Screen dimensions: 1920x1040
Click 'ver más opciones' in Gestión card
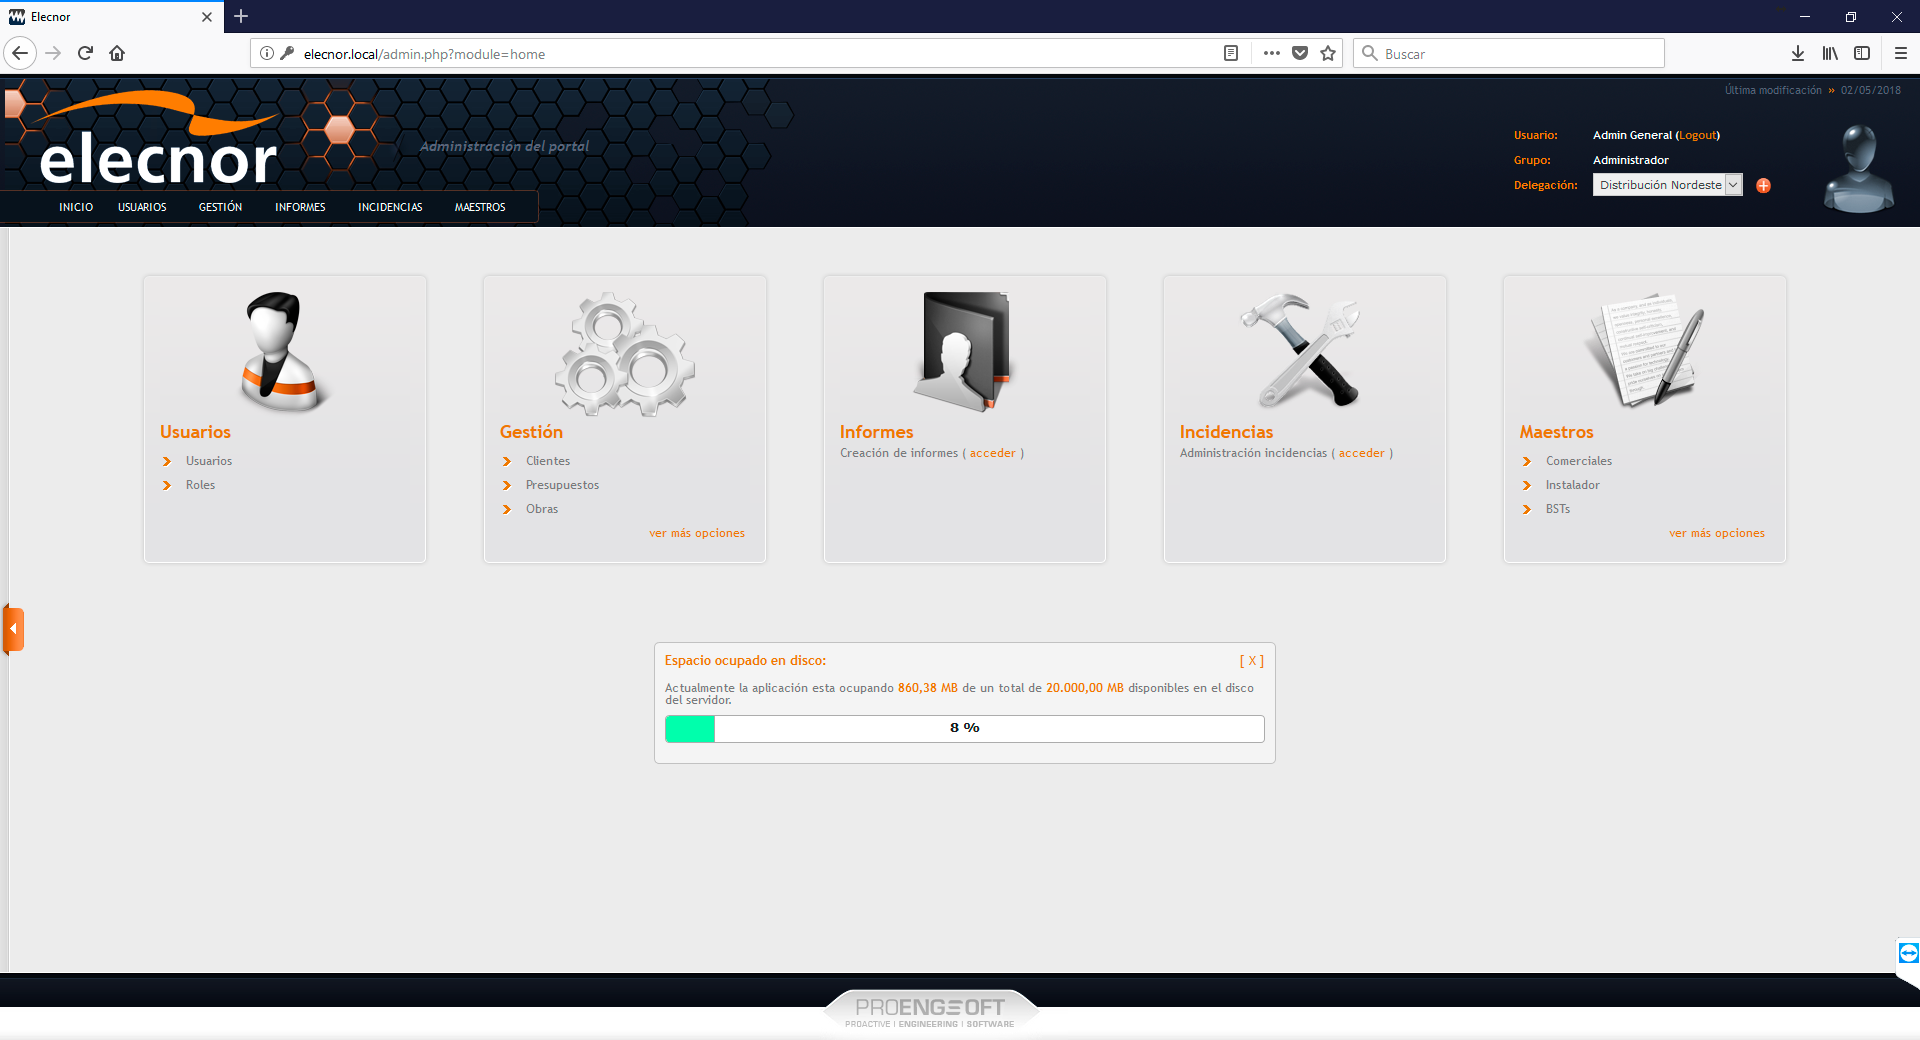point(697,533)
